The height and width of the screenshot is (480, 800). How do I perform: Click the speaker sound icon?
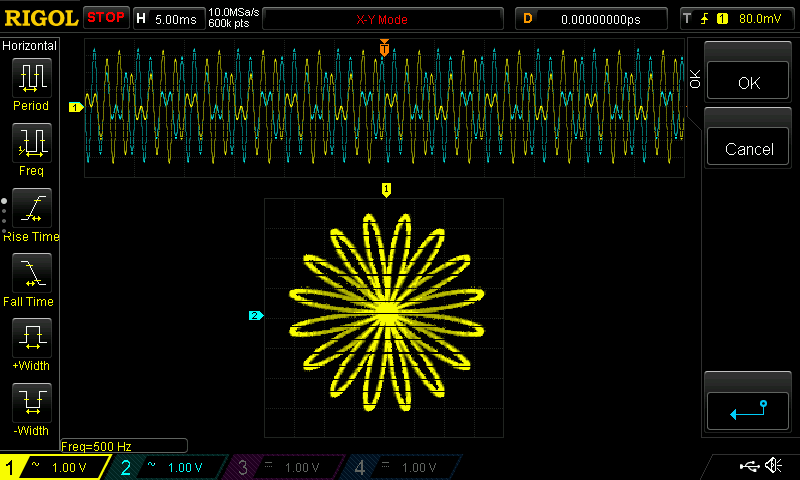773,466
